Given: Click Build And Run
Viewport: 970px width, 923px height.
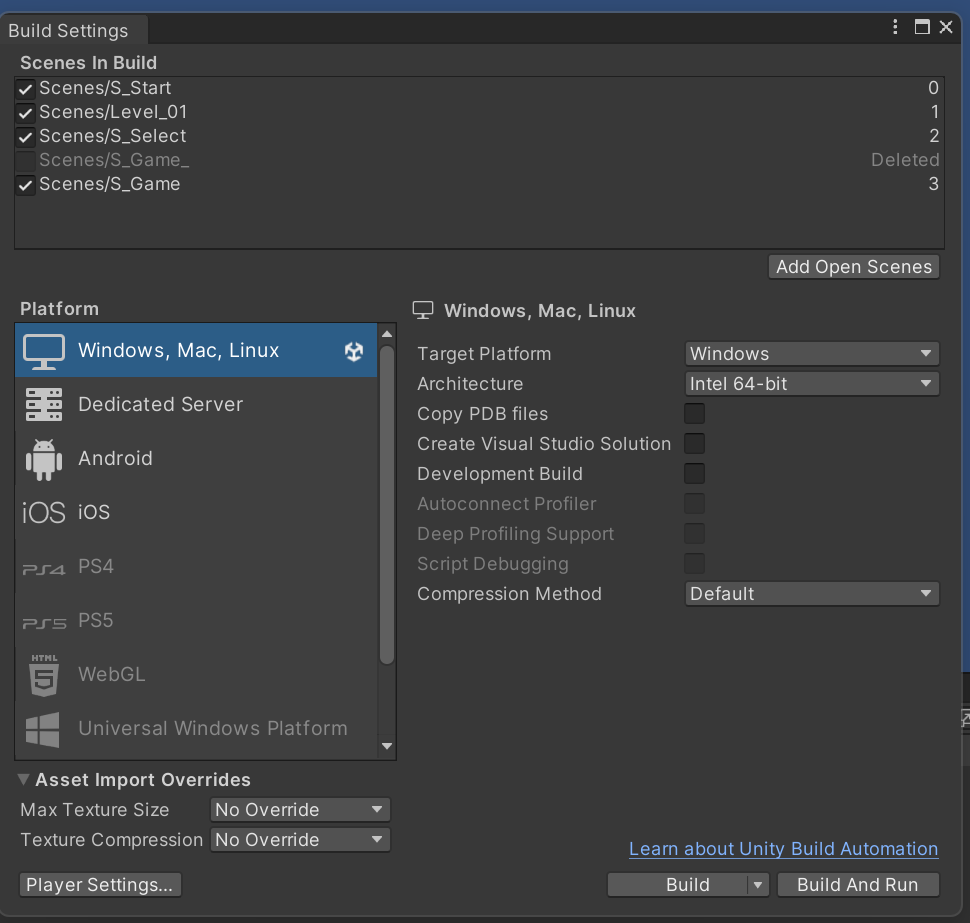Looking at the screenshot, I should [858, 885].
